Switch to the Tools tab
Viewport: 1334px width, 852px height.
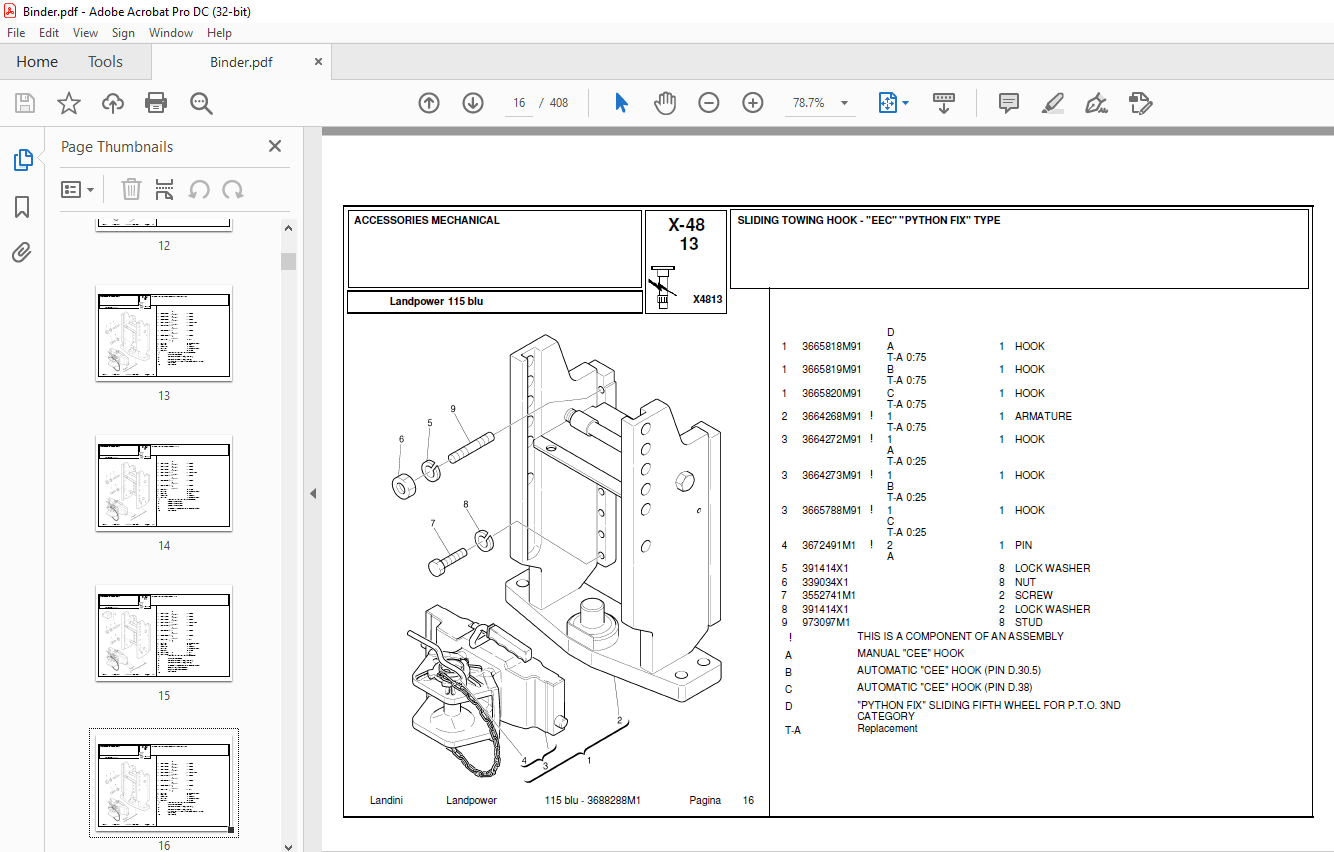105,62
